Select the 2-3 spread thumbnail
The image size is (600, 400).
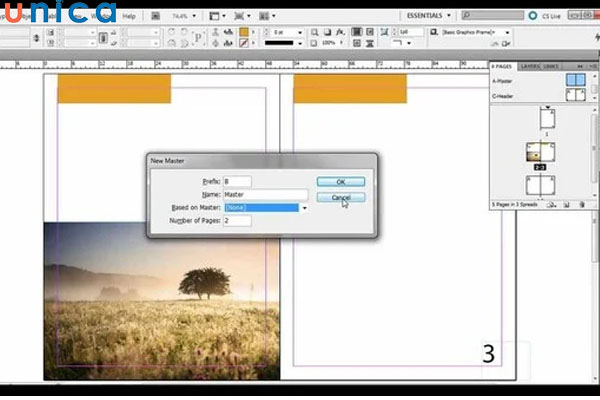(540, 152)
